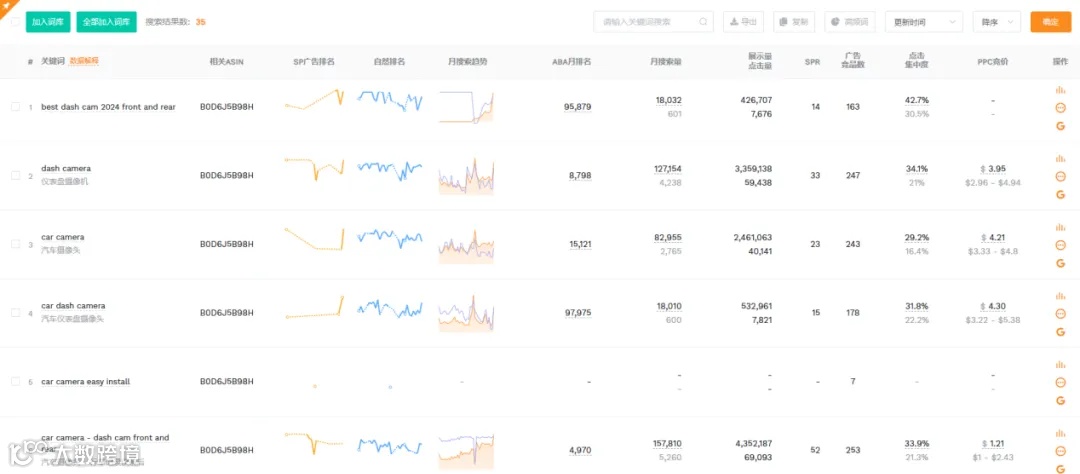
Task: Click more options circle in best dash cam 2024 row
Action: [x=1060, y=107]
